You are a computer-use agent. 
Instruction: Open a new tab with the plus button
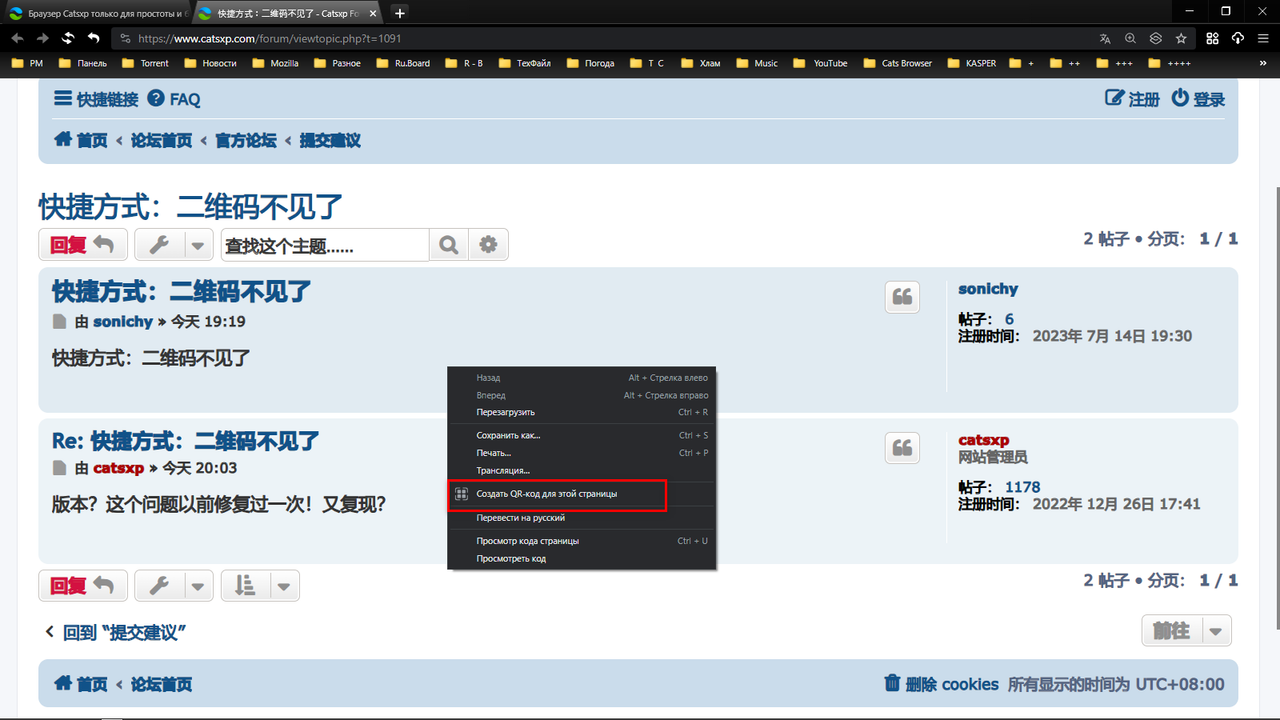pos(400,13)
